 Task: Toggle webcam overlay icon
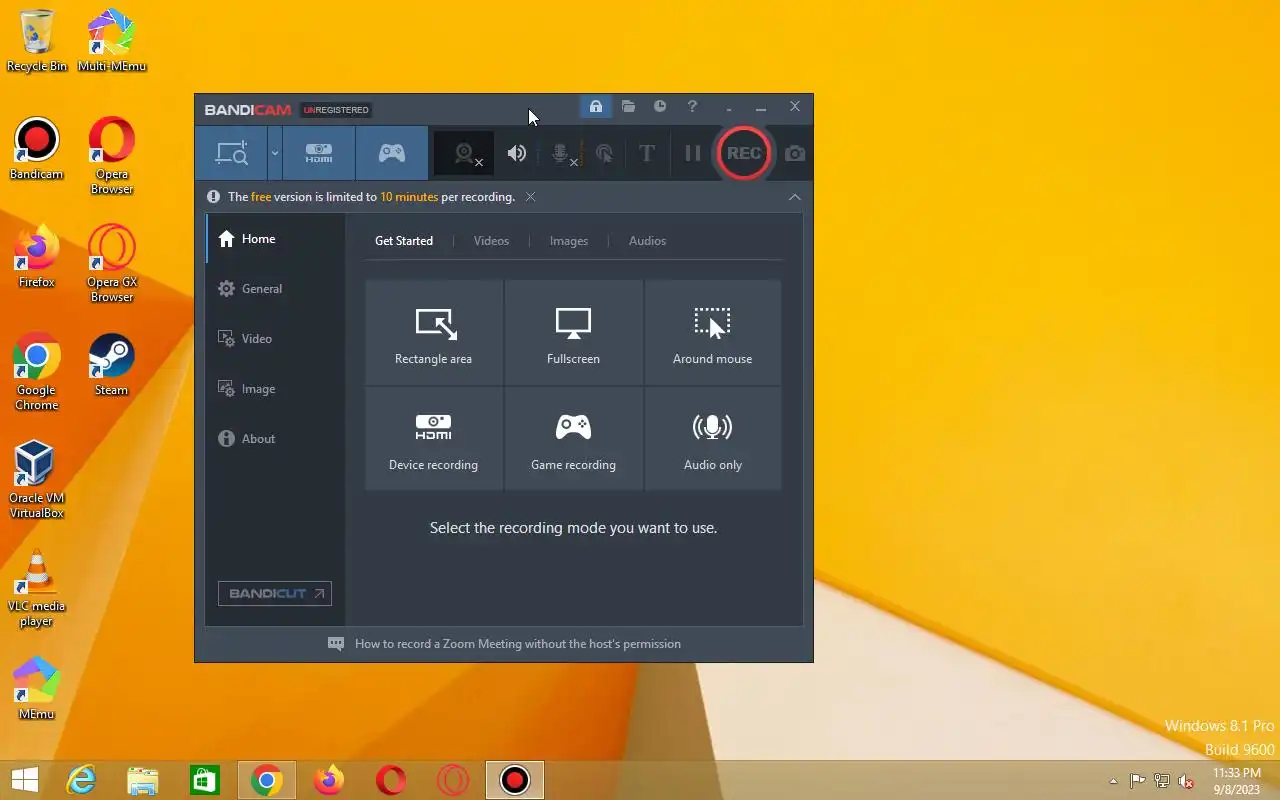tap(465, 153)
